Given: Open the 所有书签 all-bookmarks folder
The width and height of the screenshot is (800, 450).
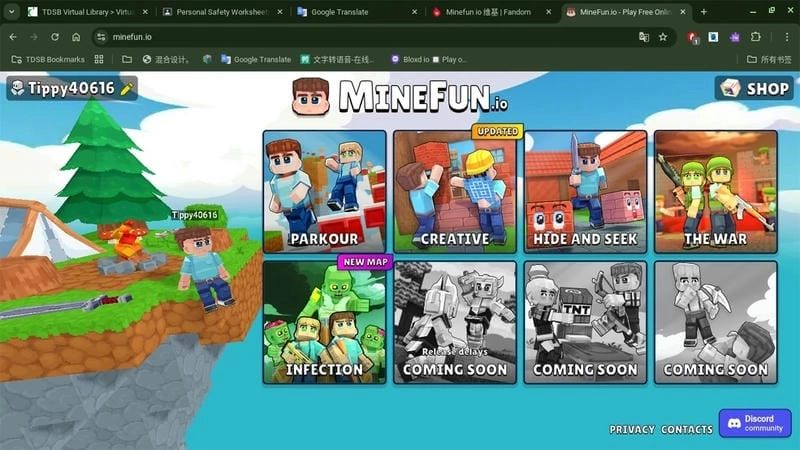Looking at the screenshot, I should (769, 59).
